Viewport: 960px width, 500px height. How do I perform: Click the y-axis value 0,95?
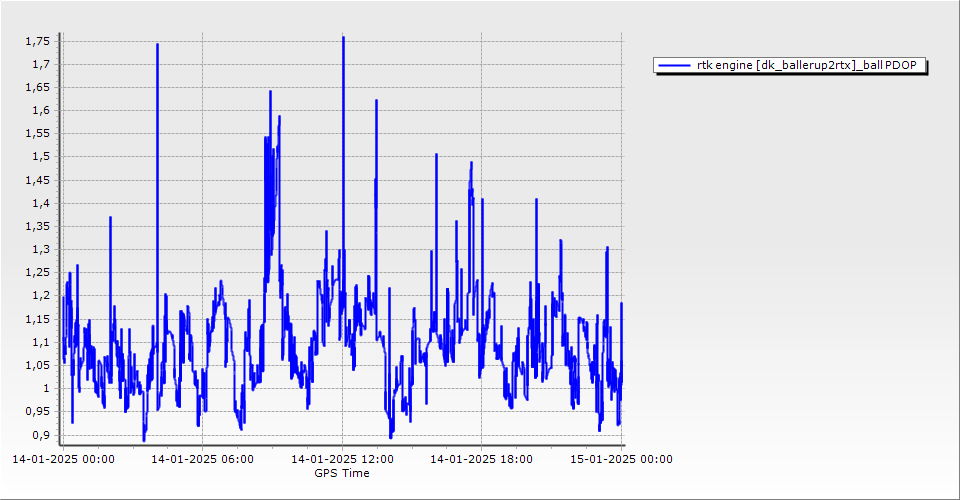pyautogui.click(x=37, y=411)
